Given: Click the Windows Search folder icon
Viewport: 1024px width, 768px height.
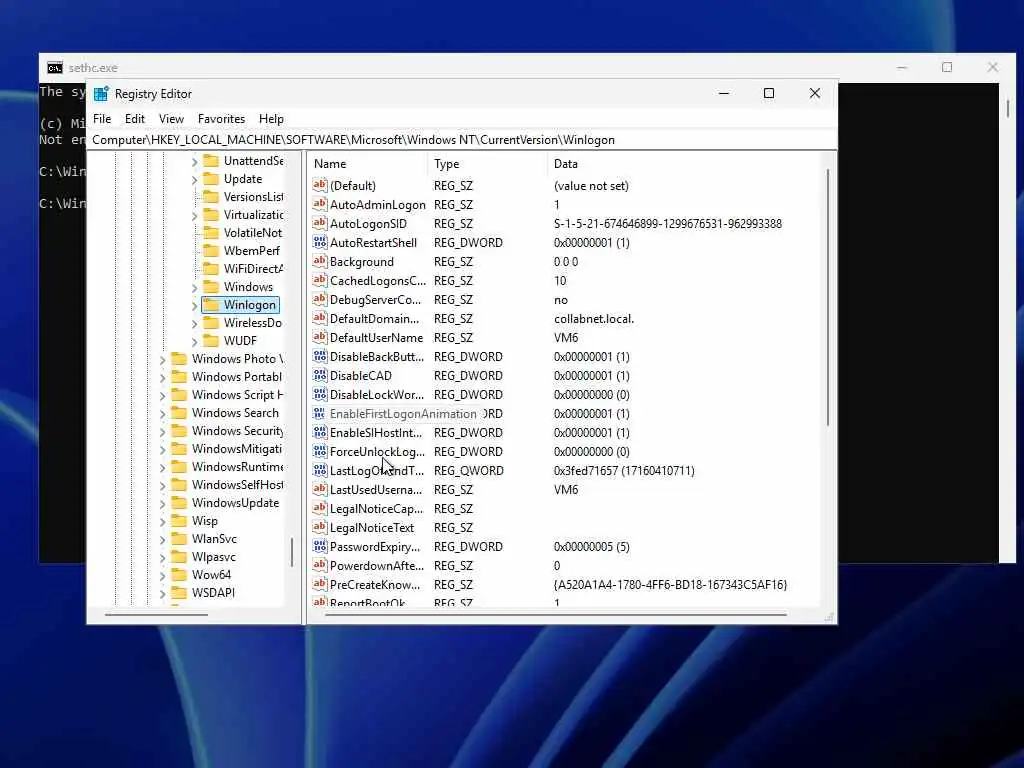Looking at the screenshot, I should tap(179, 413).
